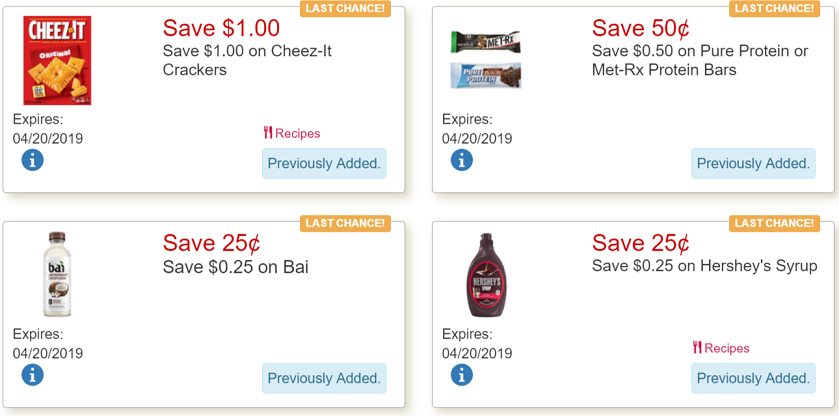This screenshot has height=416, width=839.
Task: Click info icon on Hershey's Syrup coupon
Action: click(x=461, y=375)
